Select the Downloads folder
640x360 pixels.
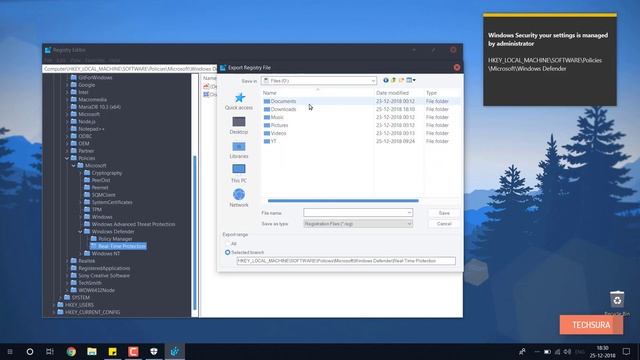click(x=280, y=109)
